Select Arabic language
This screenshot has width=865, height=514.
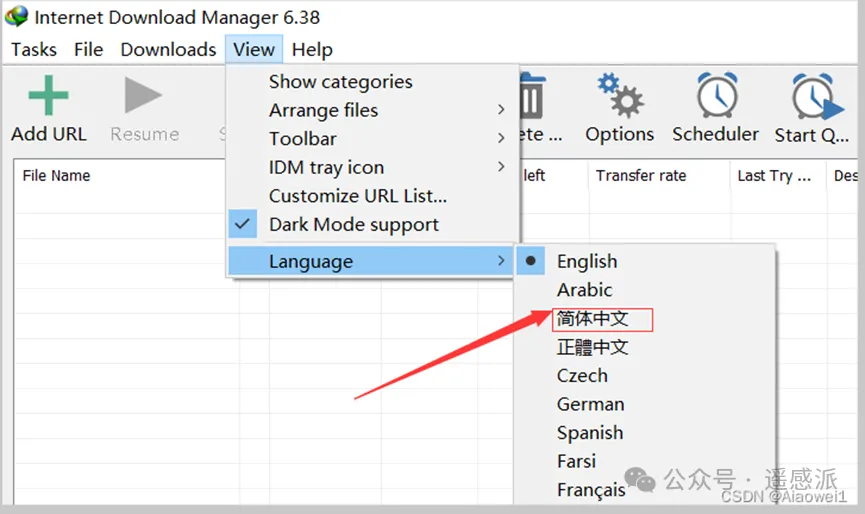click(585, 290)
